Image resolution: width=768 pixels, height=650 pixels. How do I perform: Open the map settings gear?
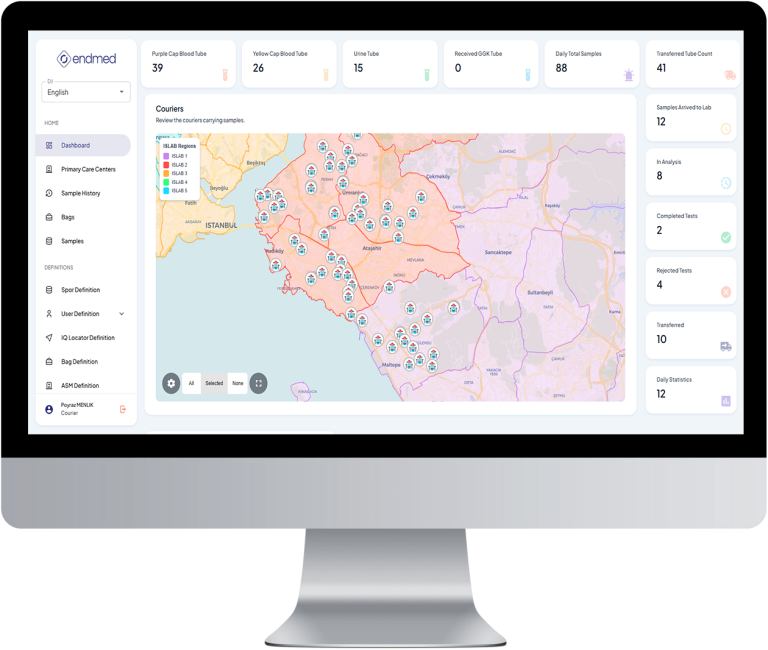[171, 383]
